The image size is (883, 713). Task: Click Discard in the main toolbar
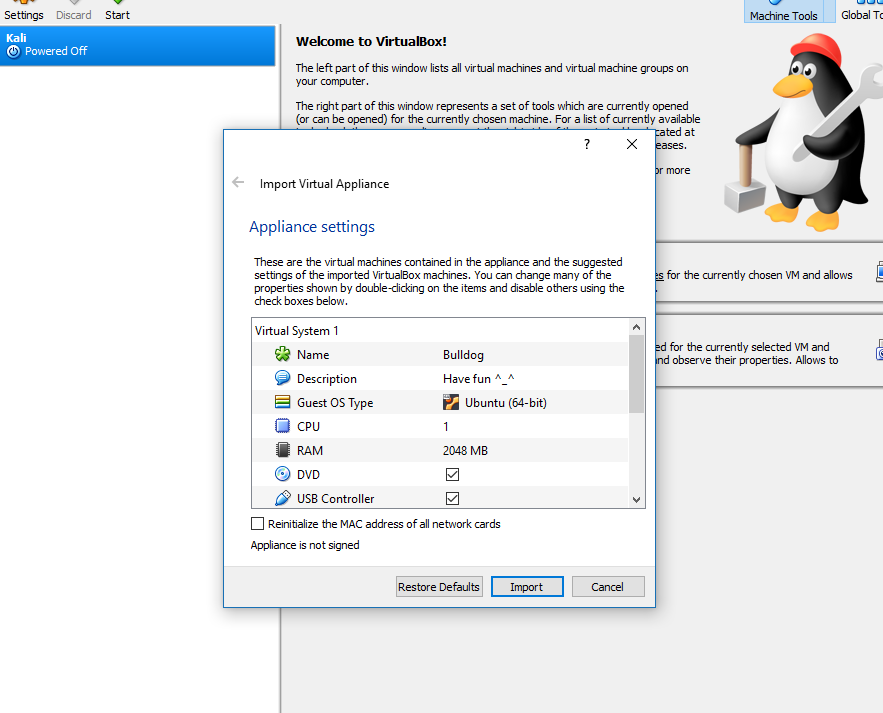[x=74, y=11]
